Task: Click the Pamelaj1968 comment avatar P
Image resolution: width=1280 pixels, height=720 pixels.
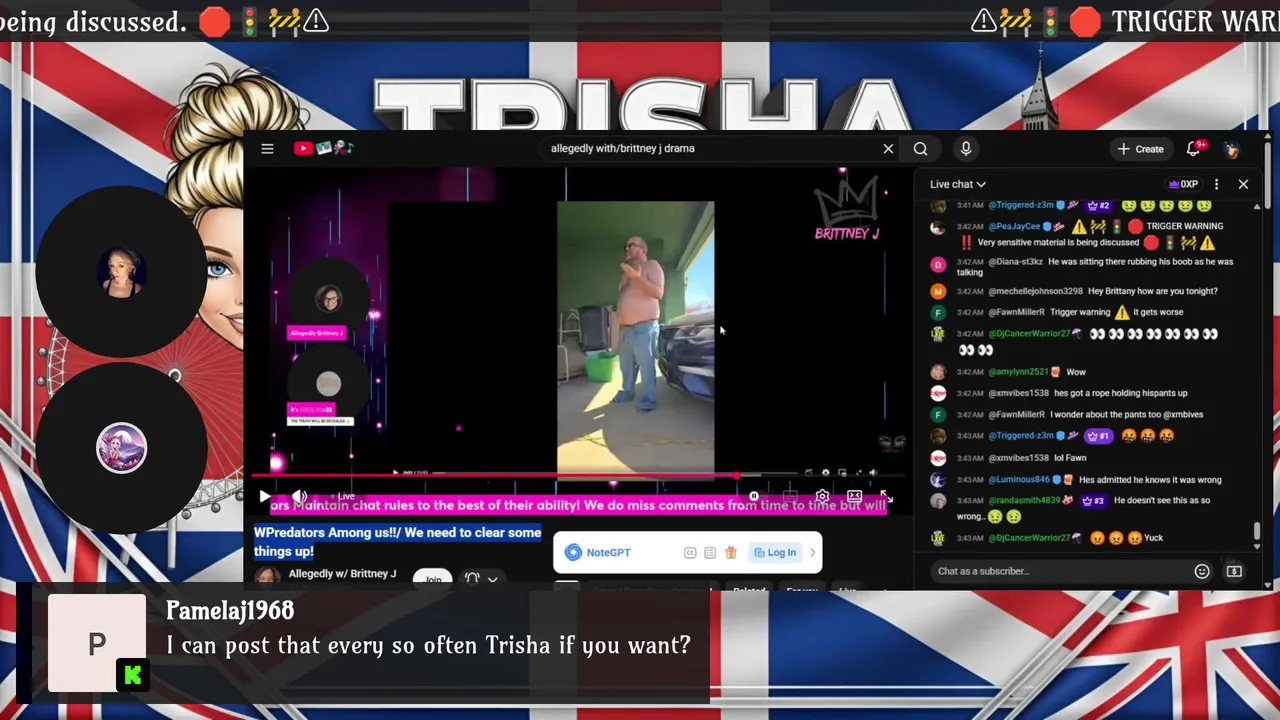Action: click(x=97, y=644)
